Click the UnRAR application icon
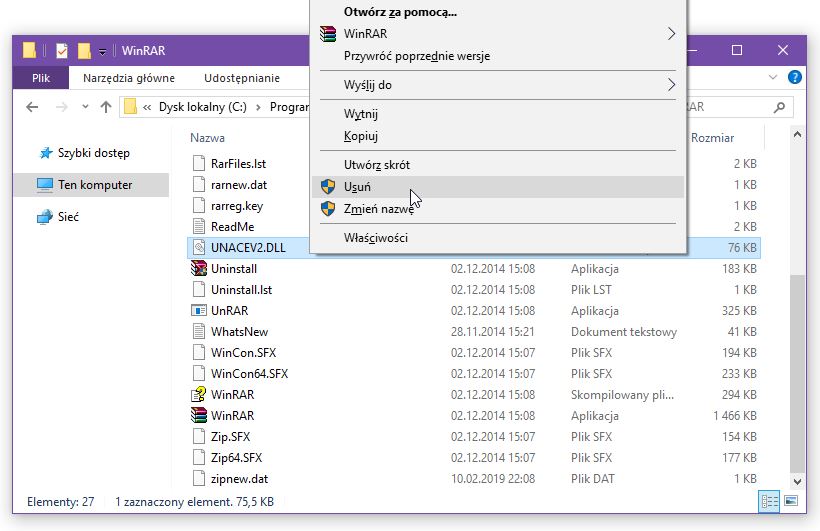 199,311
